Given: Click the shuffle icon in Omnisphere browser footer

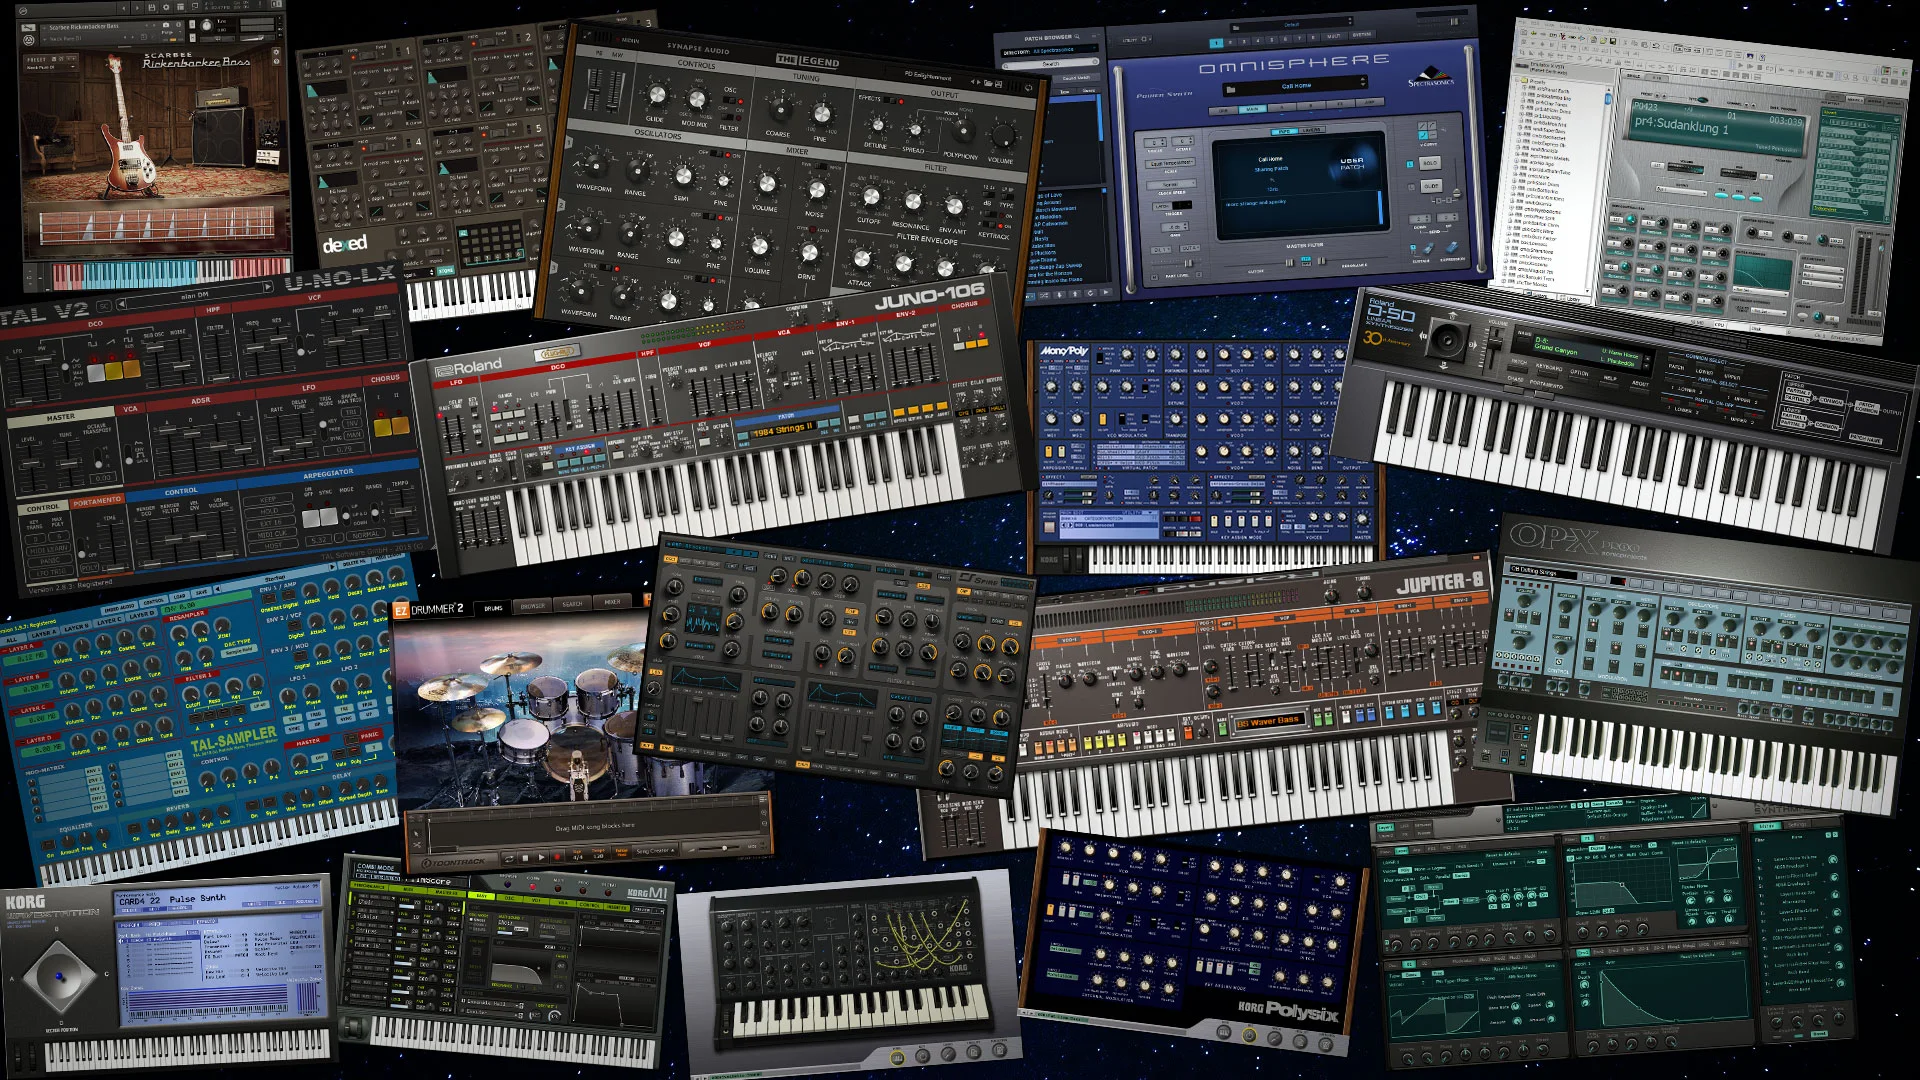Looking at the screenshot, I should click(x=1044, y=295).
